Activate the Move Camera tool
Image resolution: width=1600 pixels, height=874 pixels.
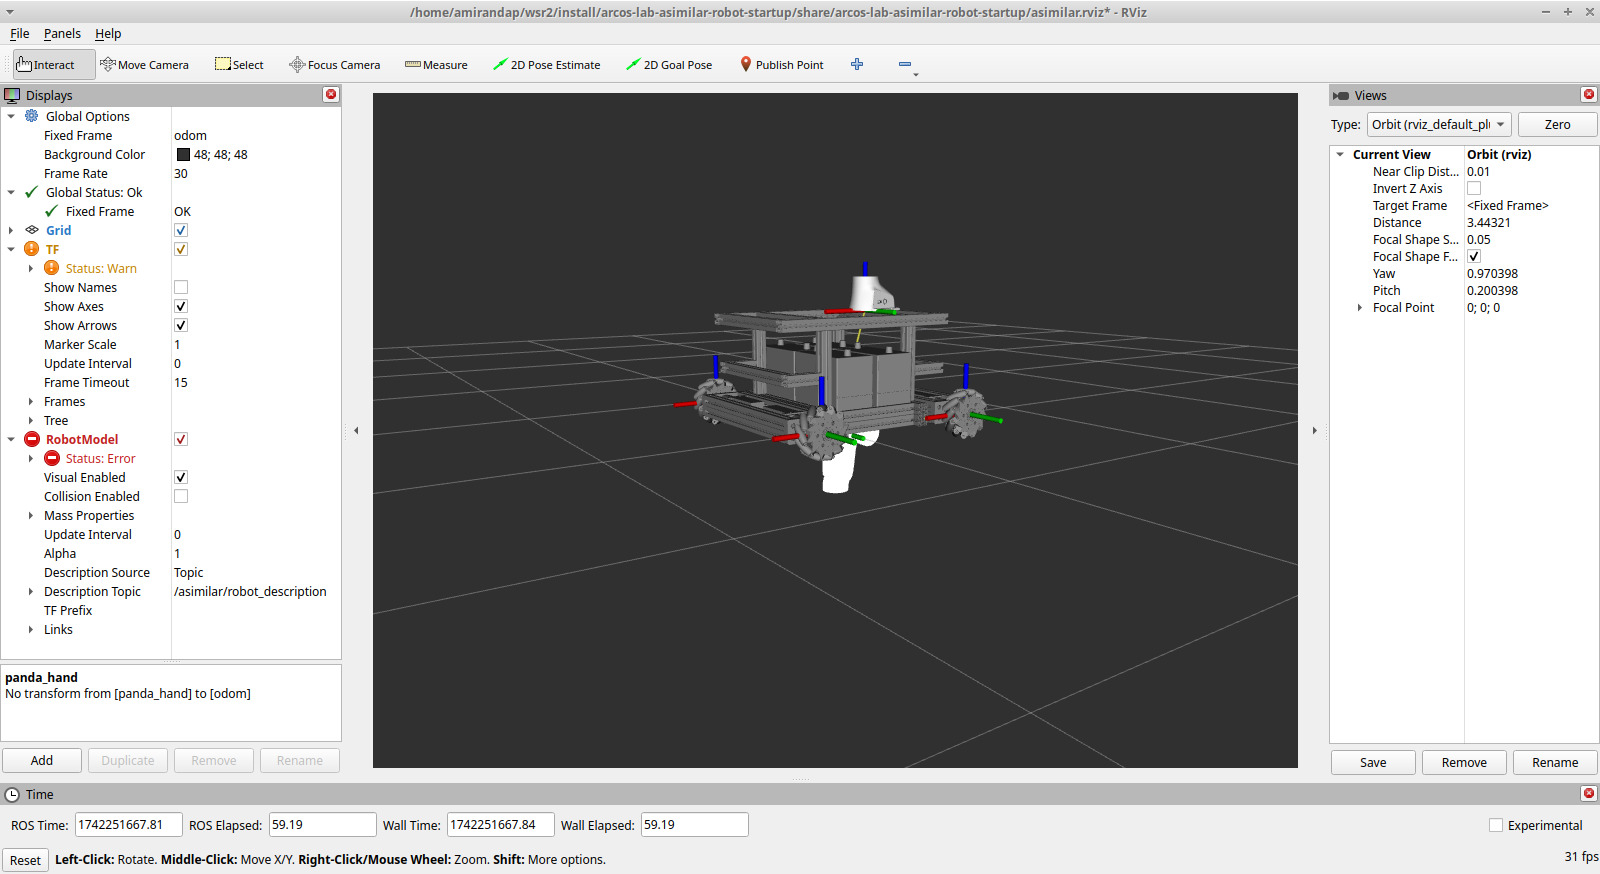[x=145, y=65]
